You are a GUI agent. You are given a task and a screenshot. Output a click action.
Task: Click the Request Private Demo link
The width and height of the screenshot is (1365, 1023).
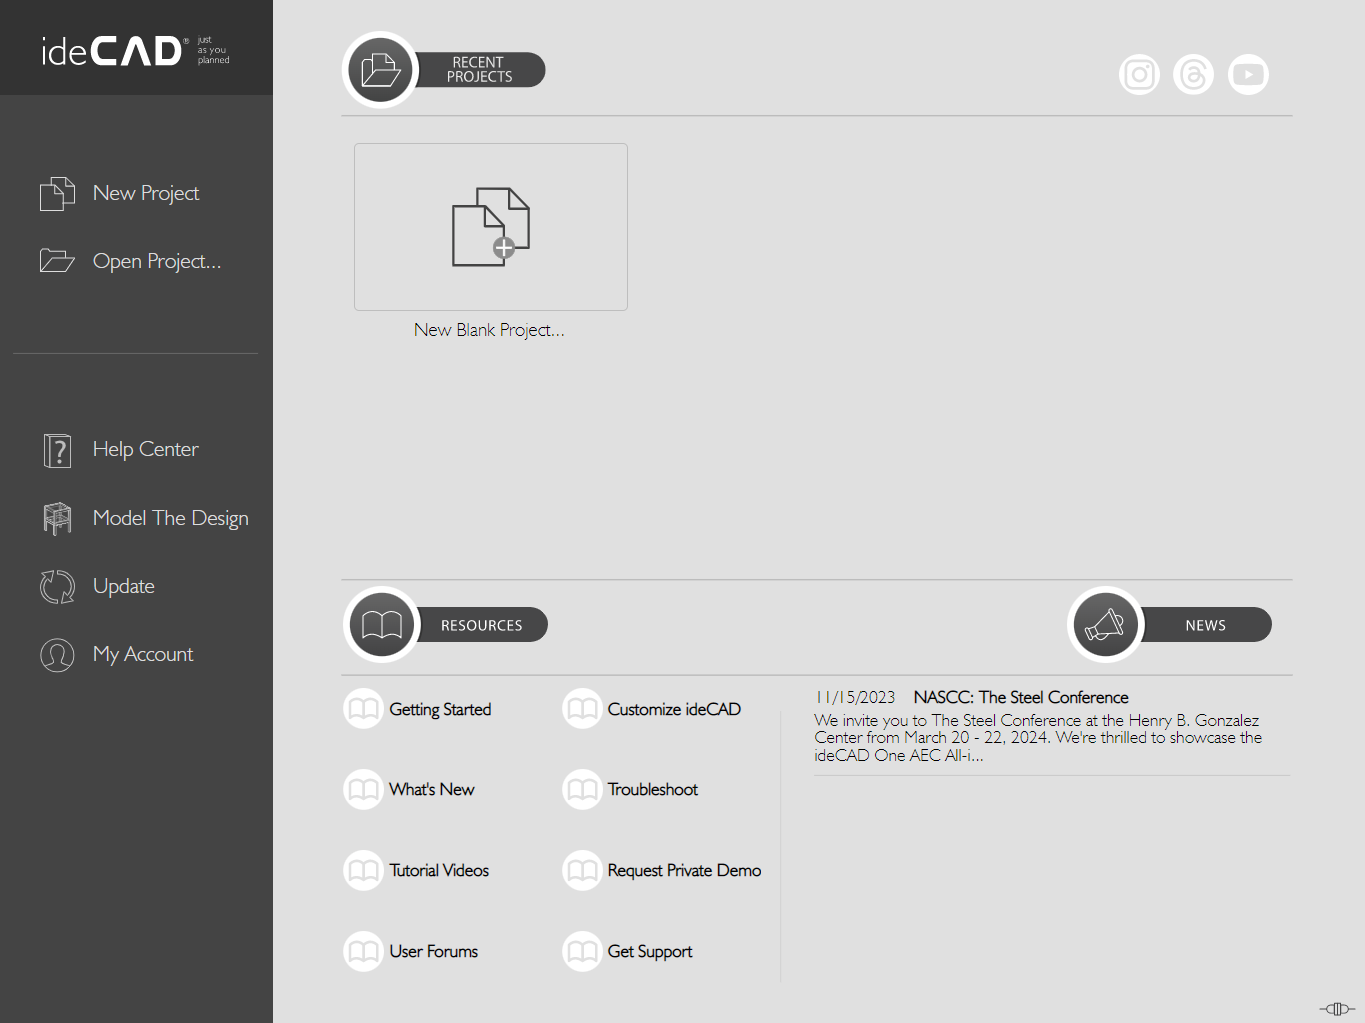(685, 870)
